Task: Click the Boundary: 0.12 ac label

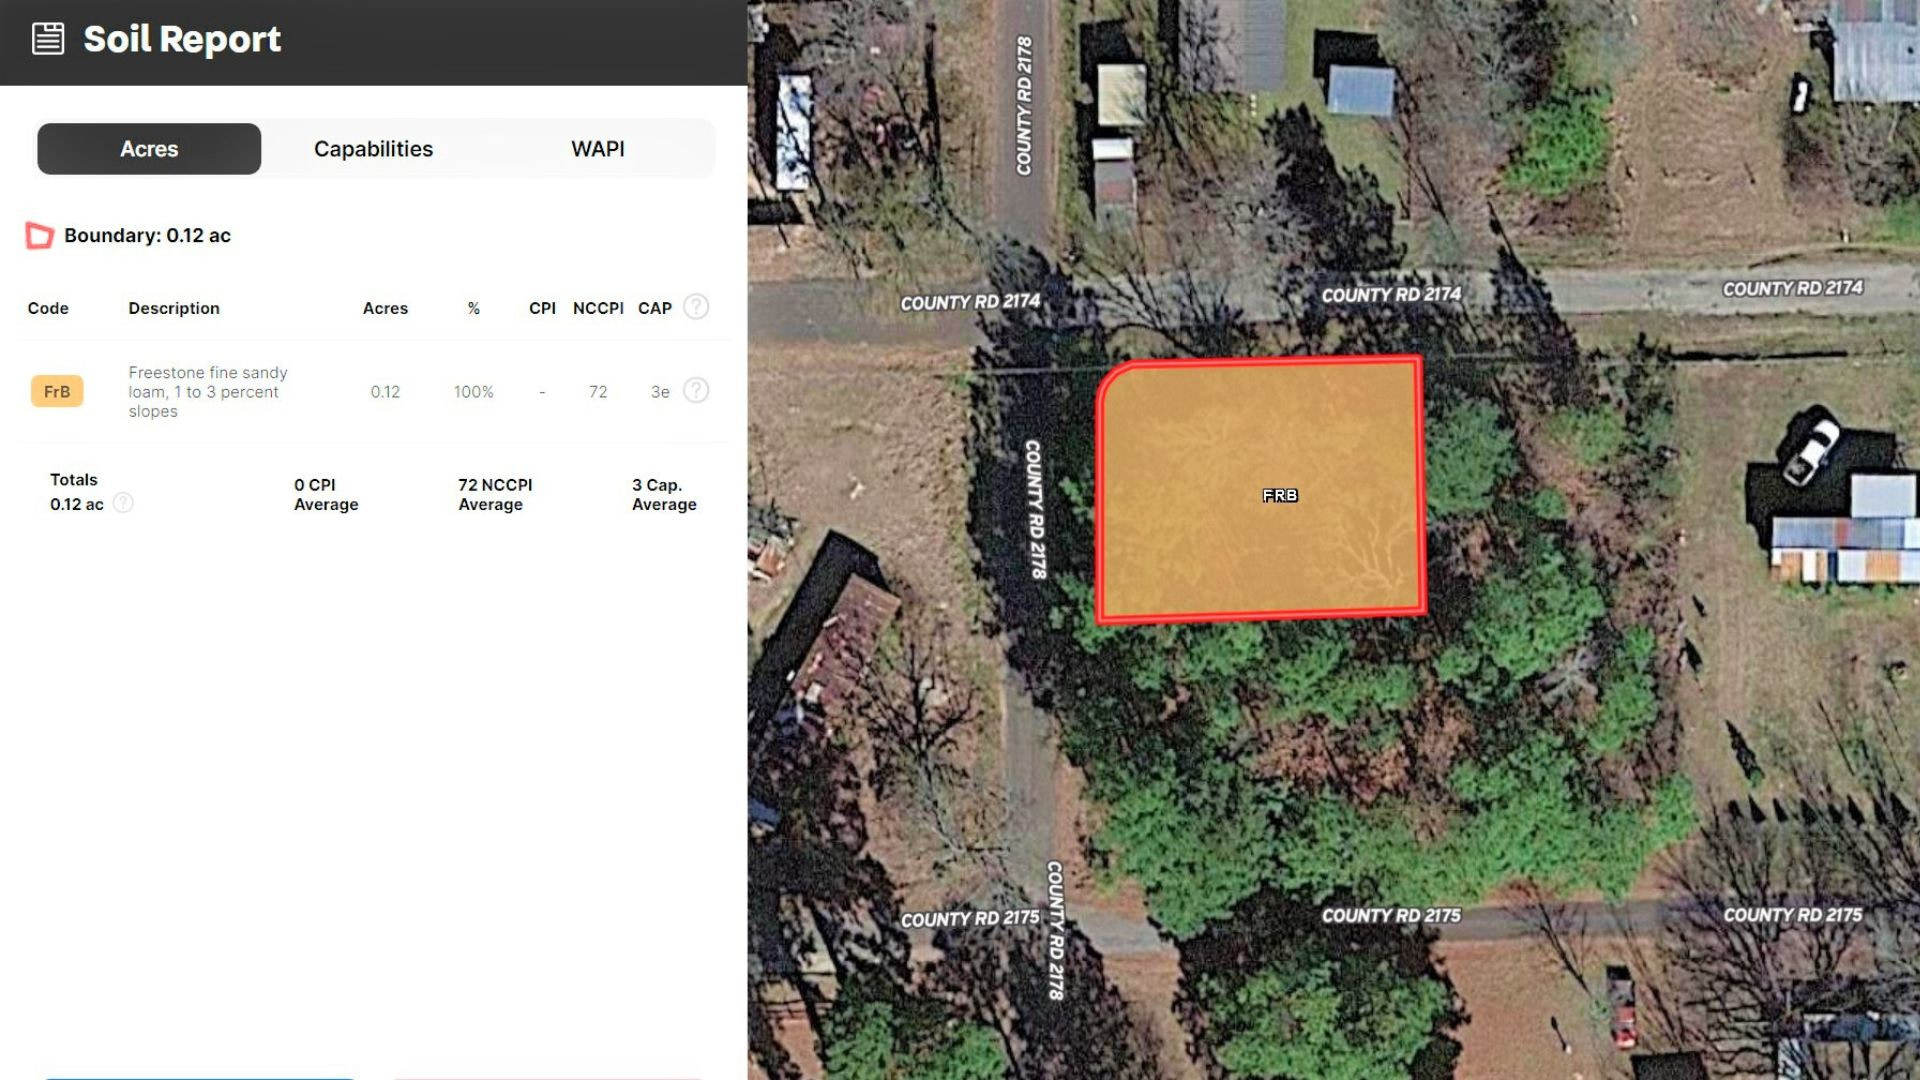Action: (147, 236)
